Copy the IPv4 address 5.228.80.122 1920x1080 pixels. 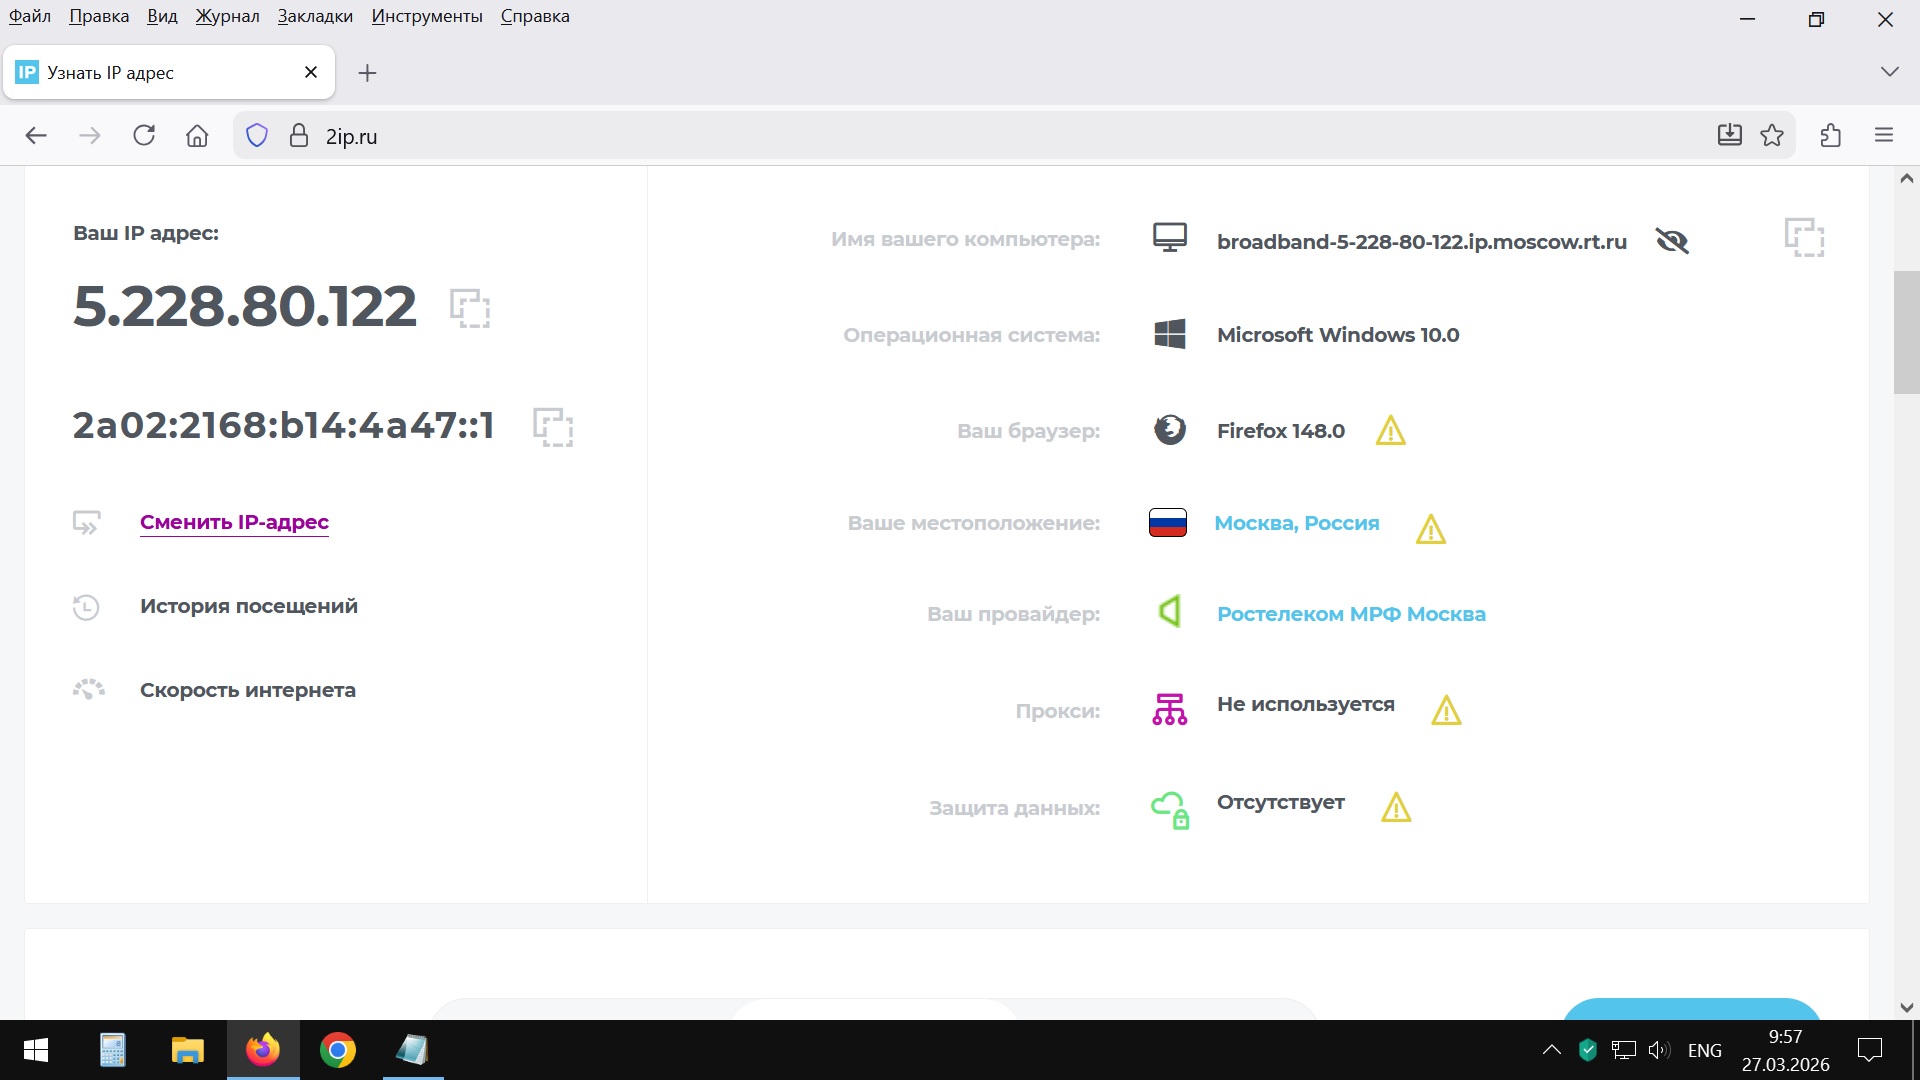[x=469, y=308]
